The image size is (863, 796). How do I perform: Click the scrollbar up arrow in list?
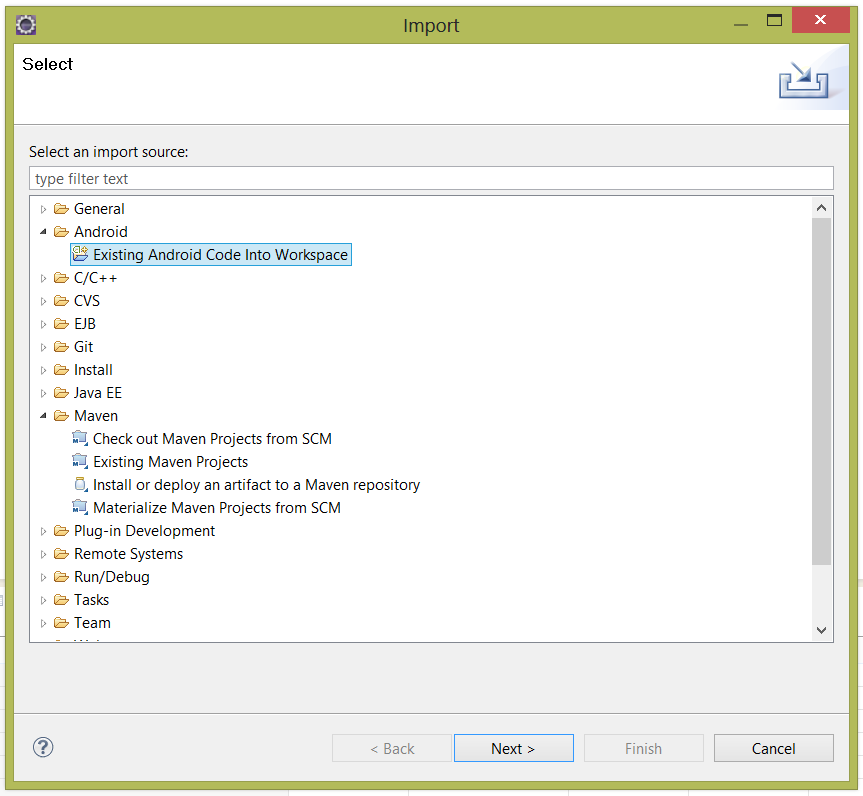point(821,208)
